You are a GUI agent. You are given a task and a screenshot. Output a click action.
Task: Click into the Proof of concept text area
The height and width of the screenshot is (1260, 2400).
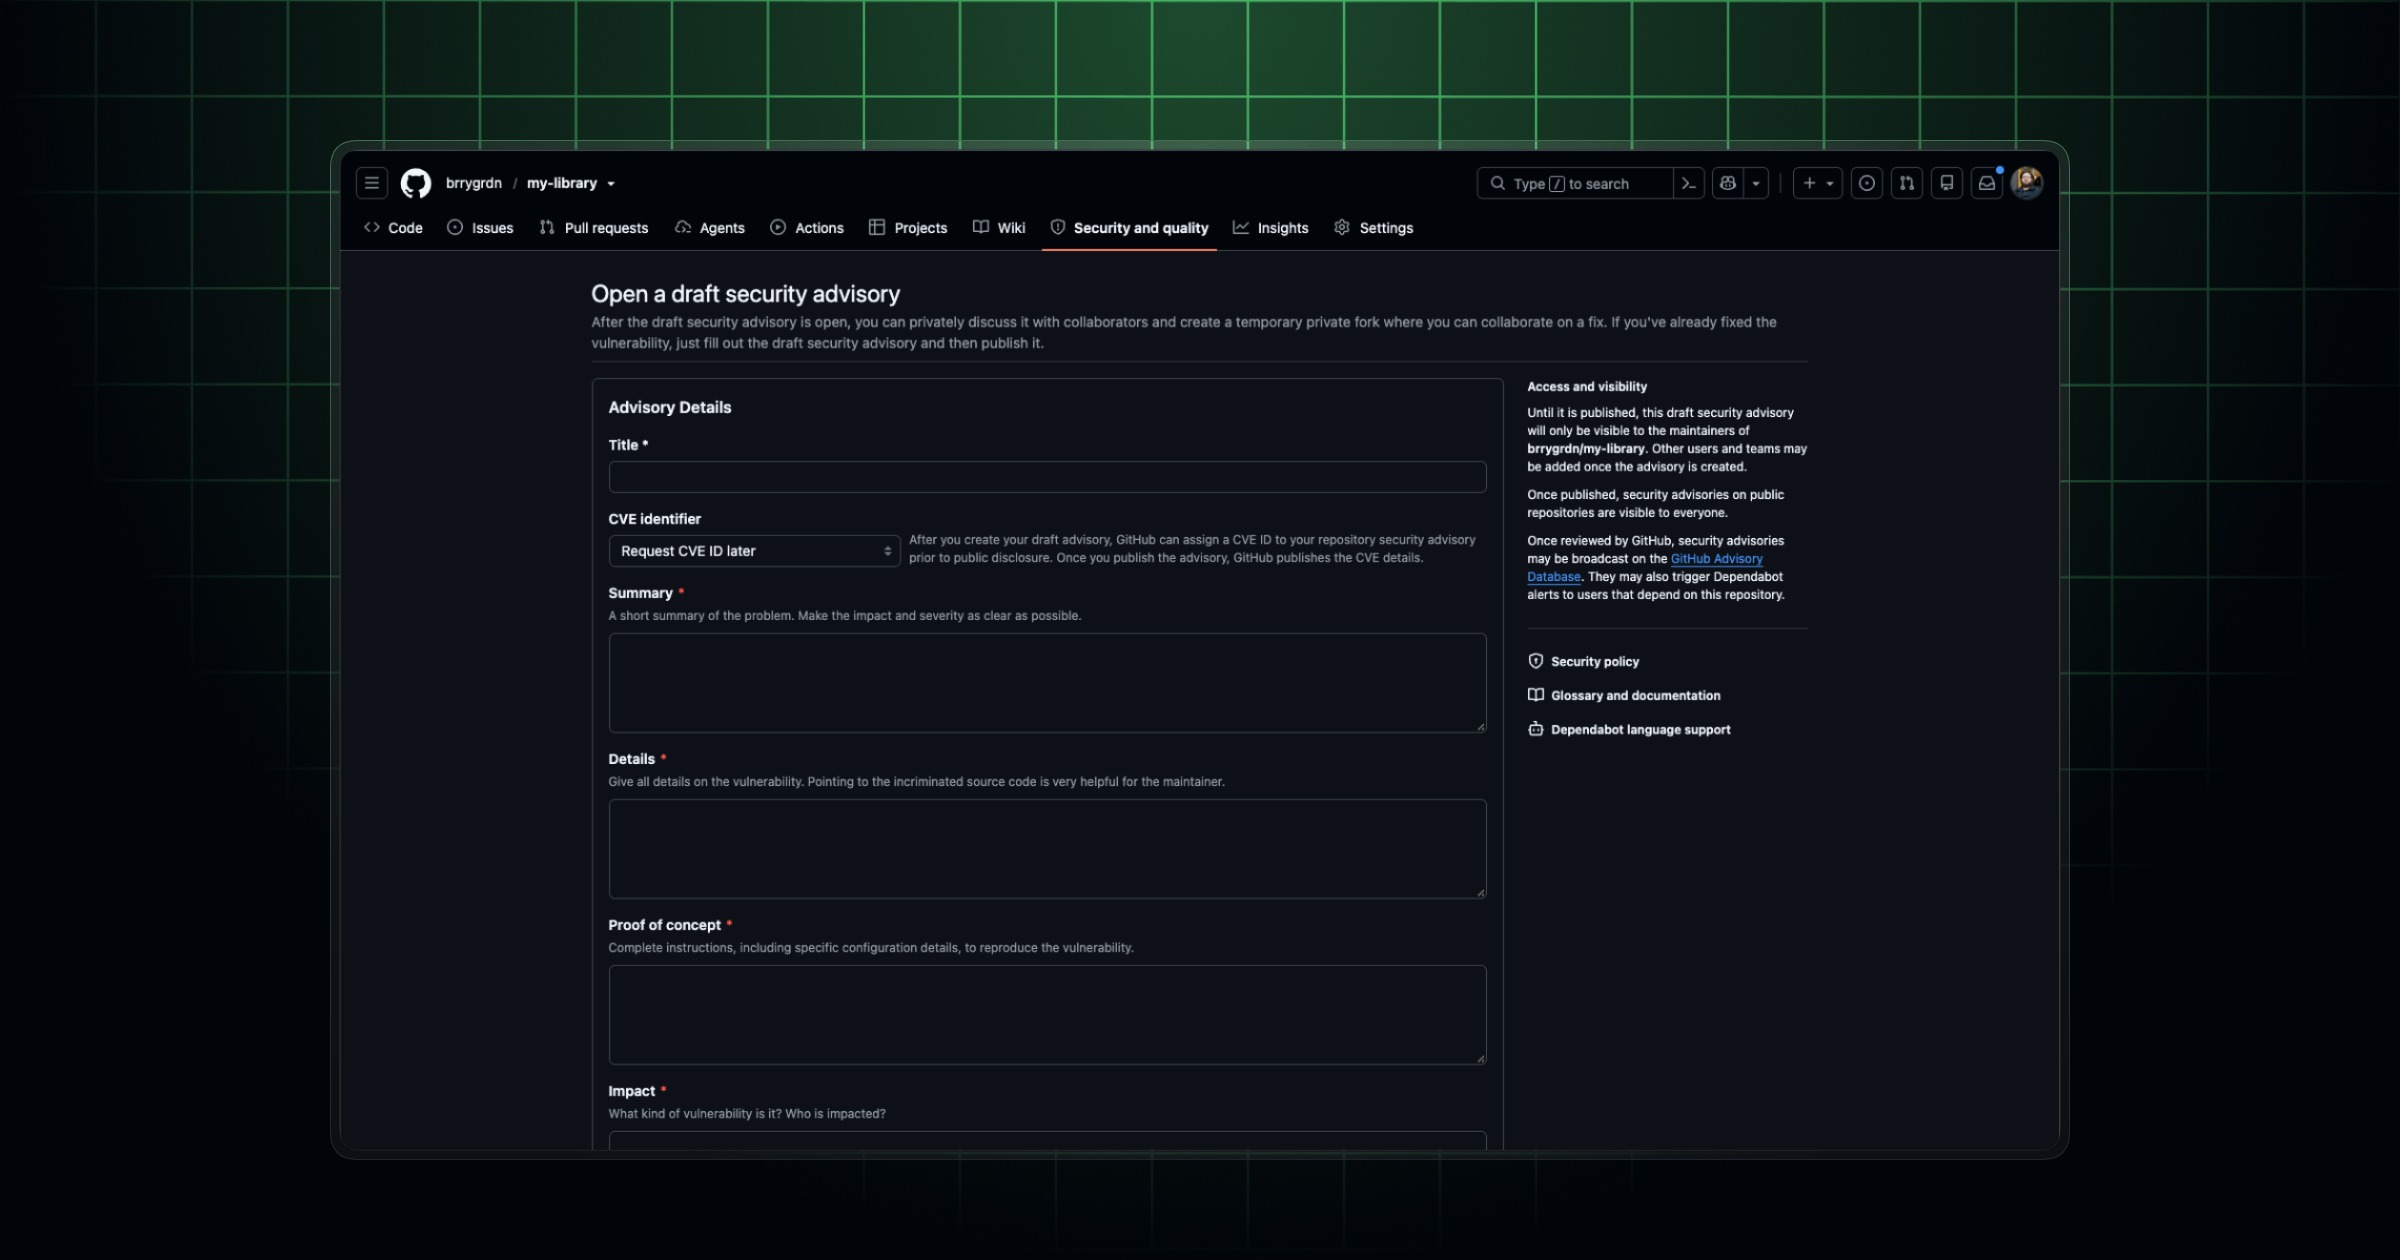1047,1015
